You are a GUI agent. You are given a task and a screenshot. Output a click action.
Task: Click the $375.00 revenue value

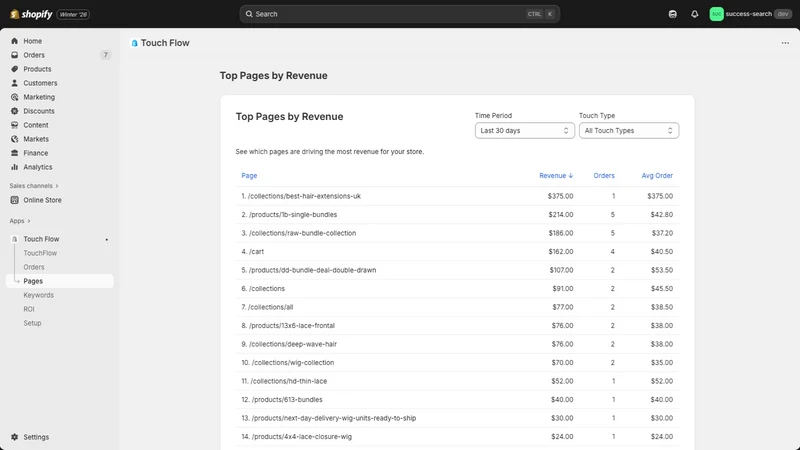(560, 196)
